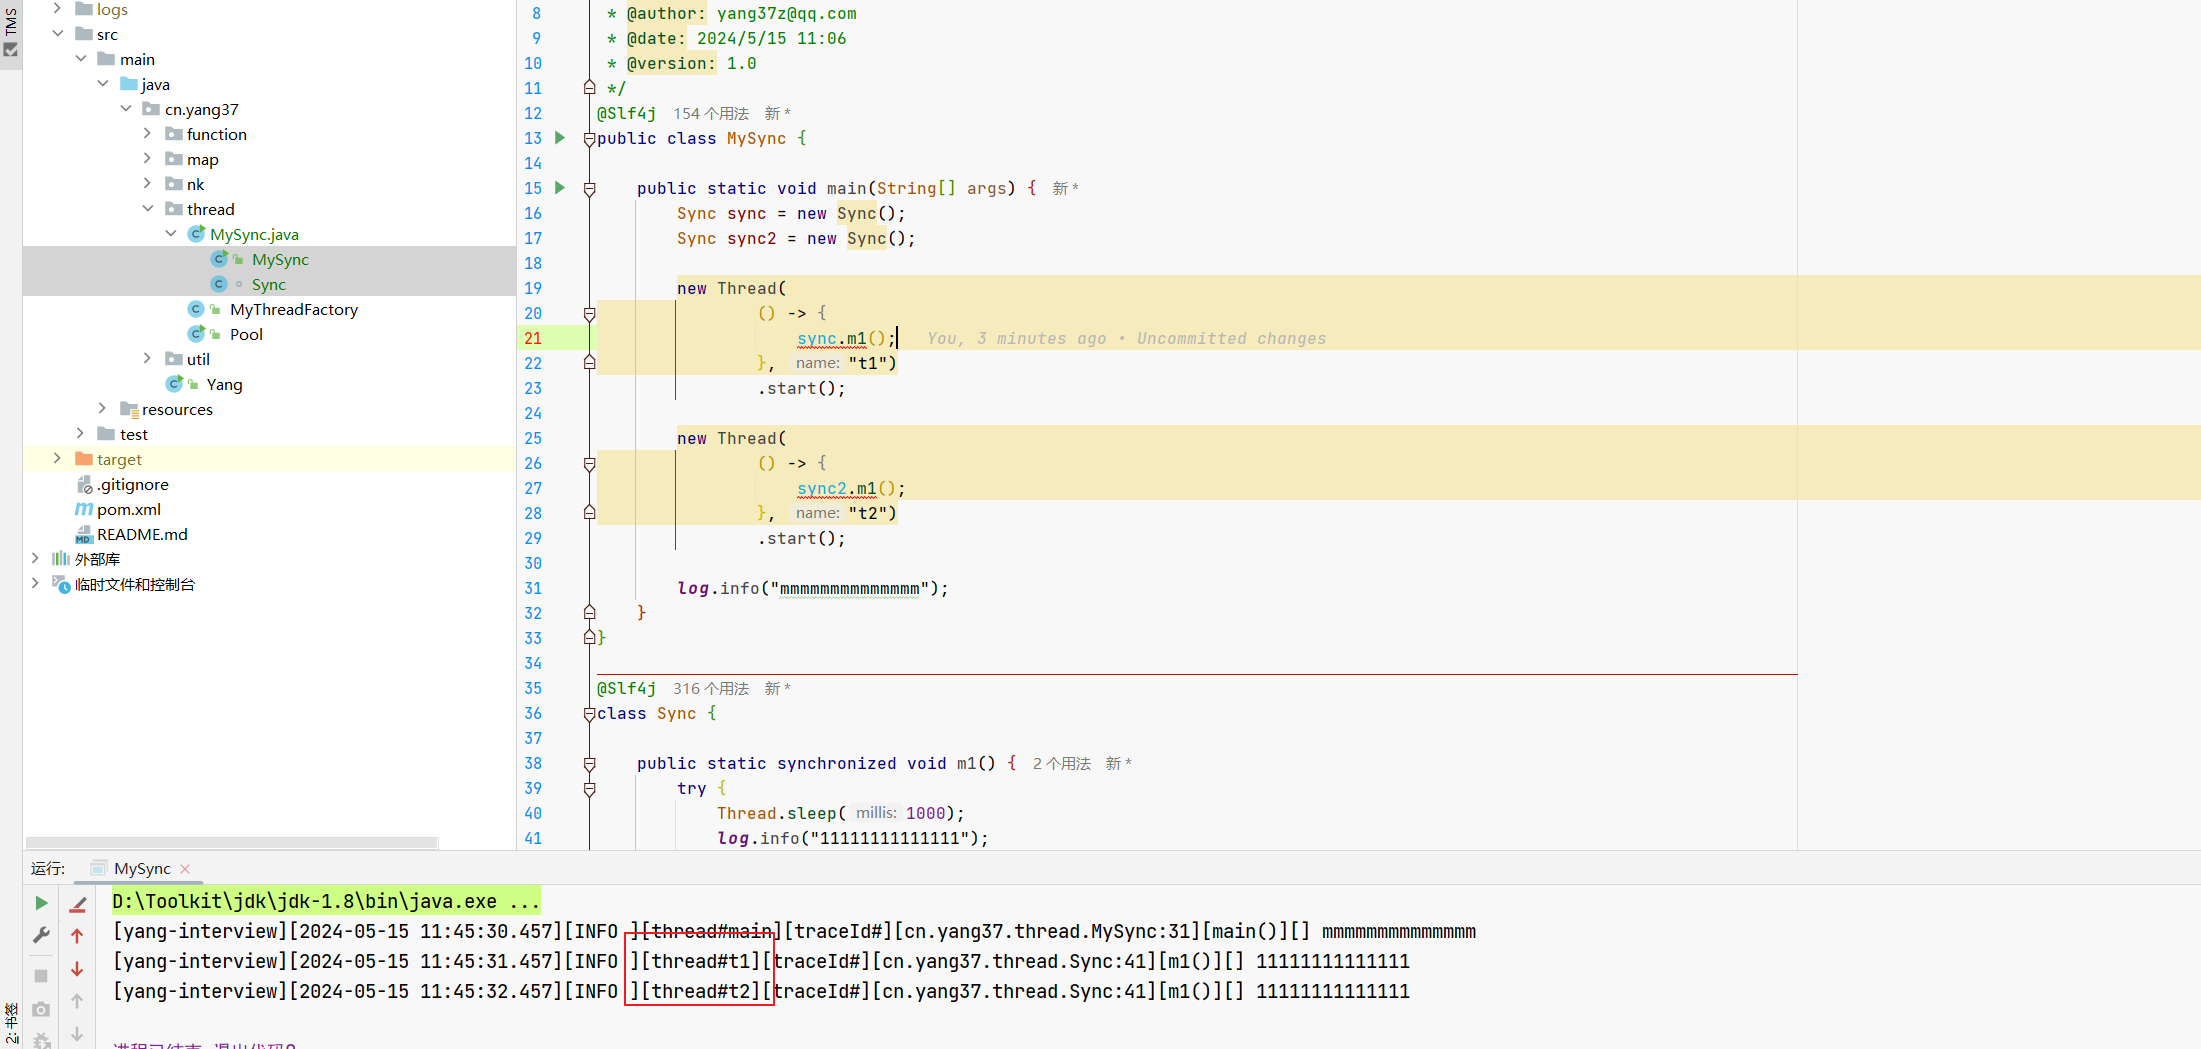Screen dimensions: 2201x1049
Task: Expand the test folder
Action: [81, 433]
